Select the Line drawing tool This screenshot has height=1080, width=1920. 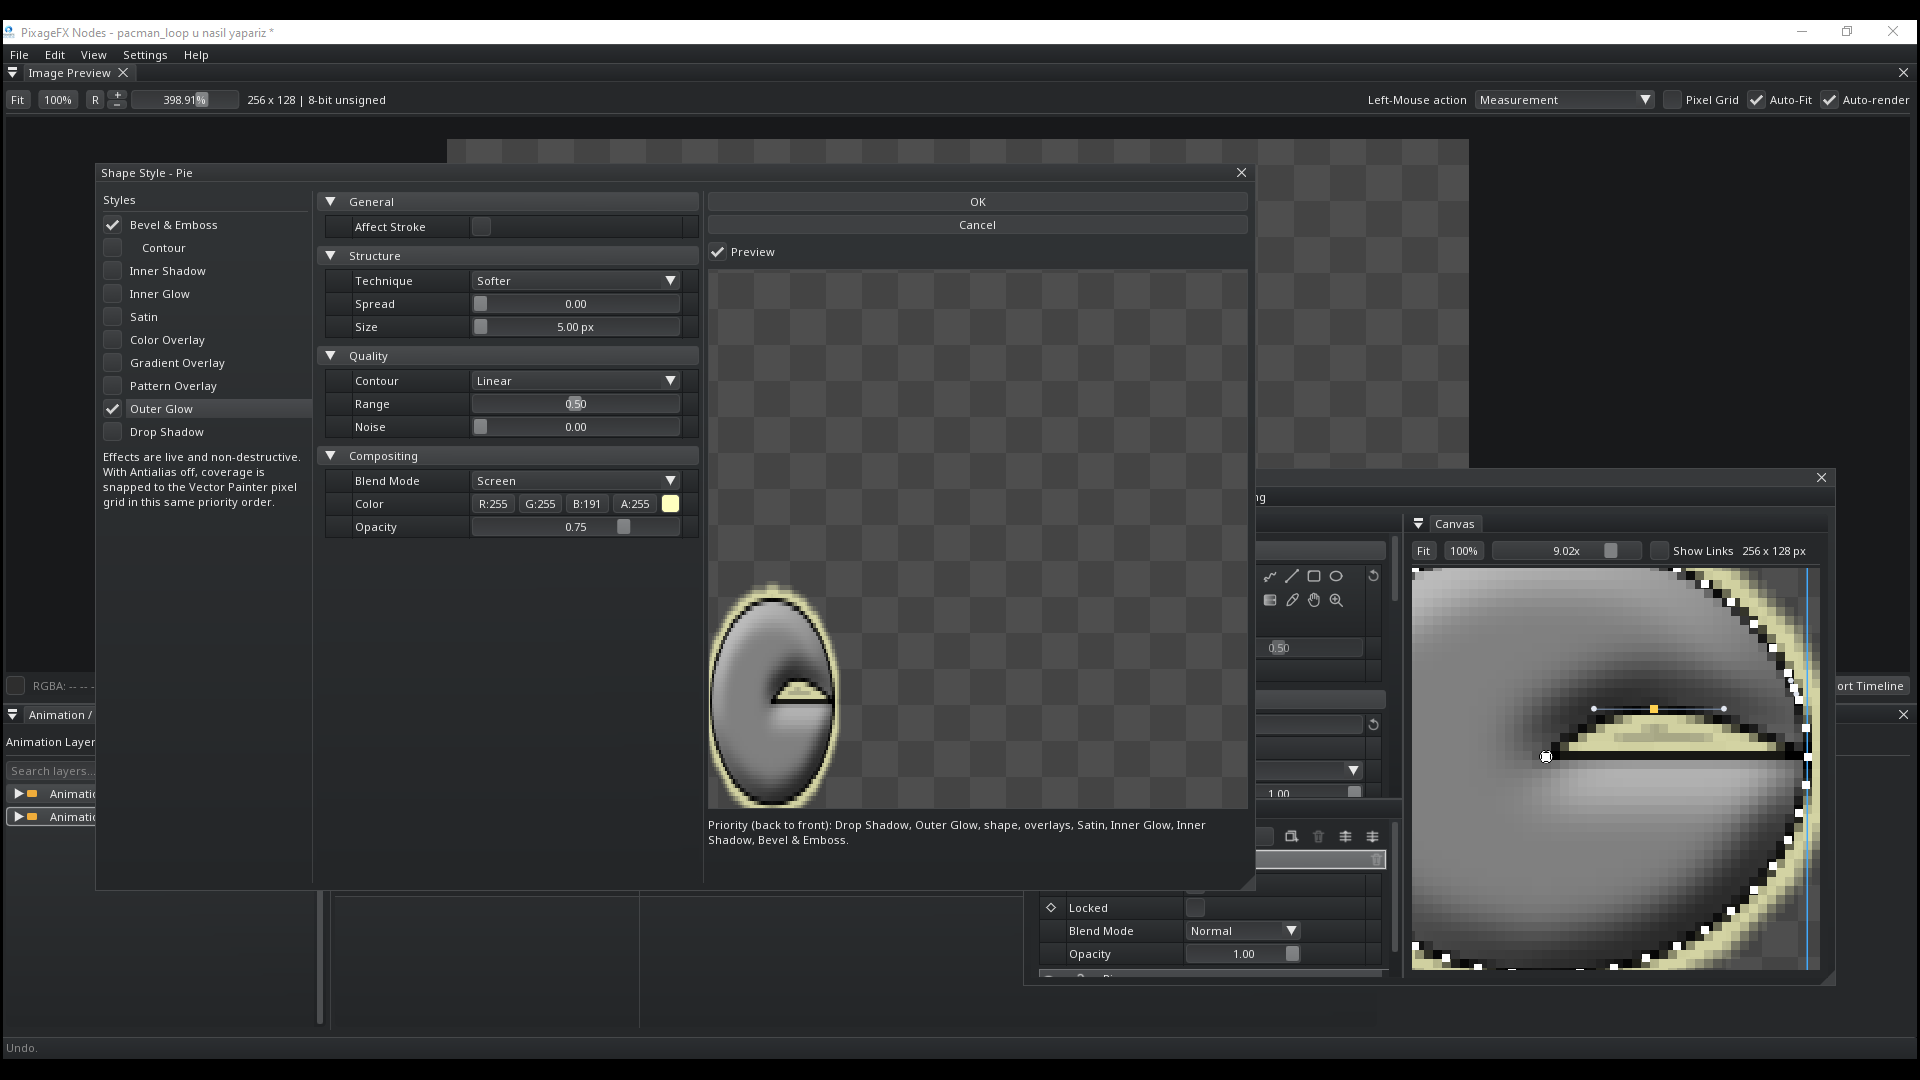1292,577
